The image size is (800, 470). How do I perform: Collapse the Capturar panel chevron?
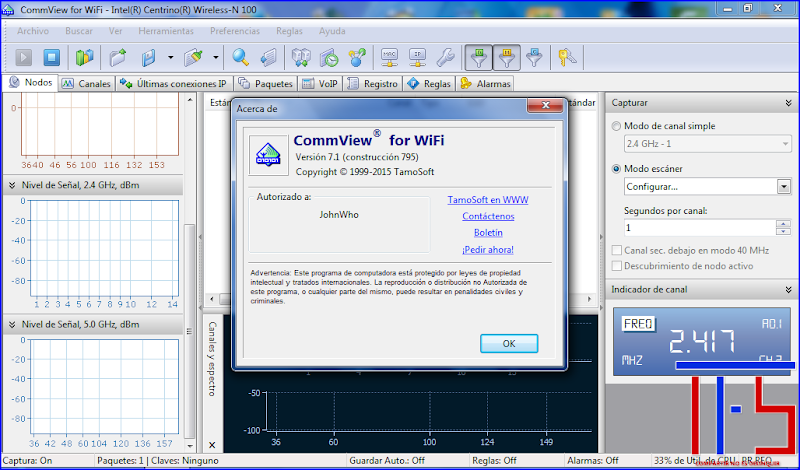tap(789, 103)
